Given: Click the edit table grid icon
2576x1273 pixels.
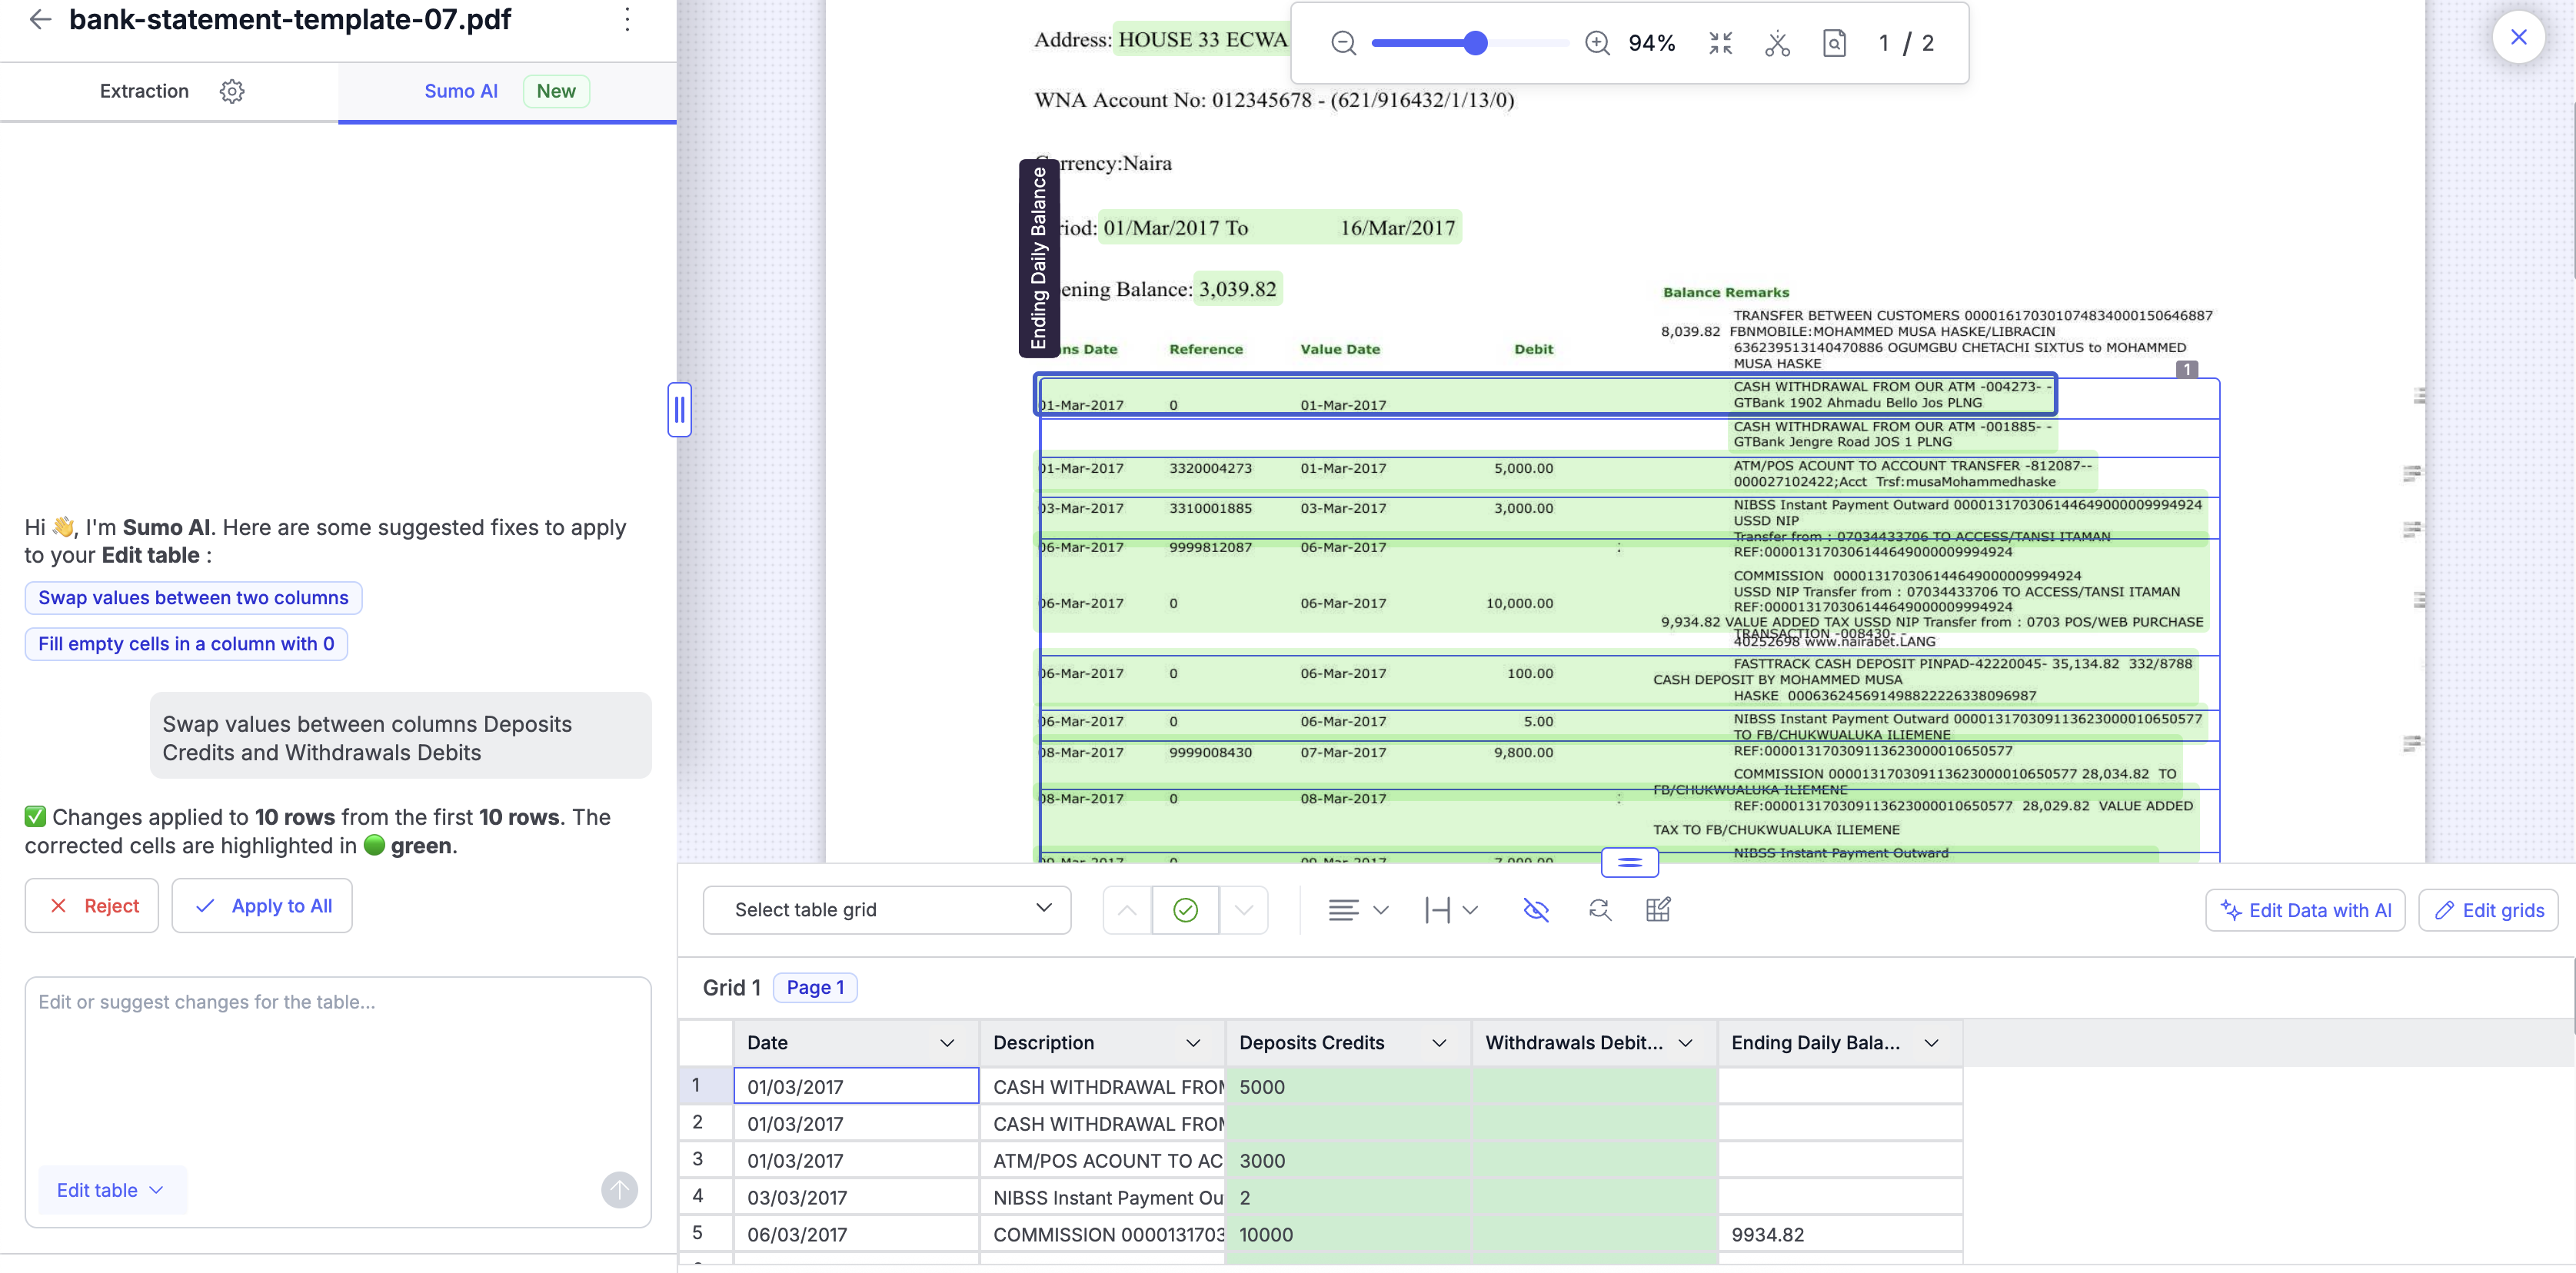Looking at the screenshot, I should click(x=1657, y=909).
